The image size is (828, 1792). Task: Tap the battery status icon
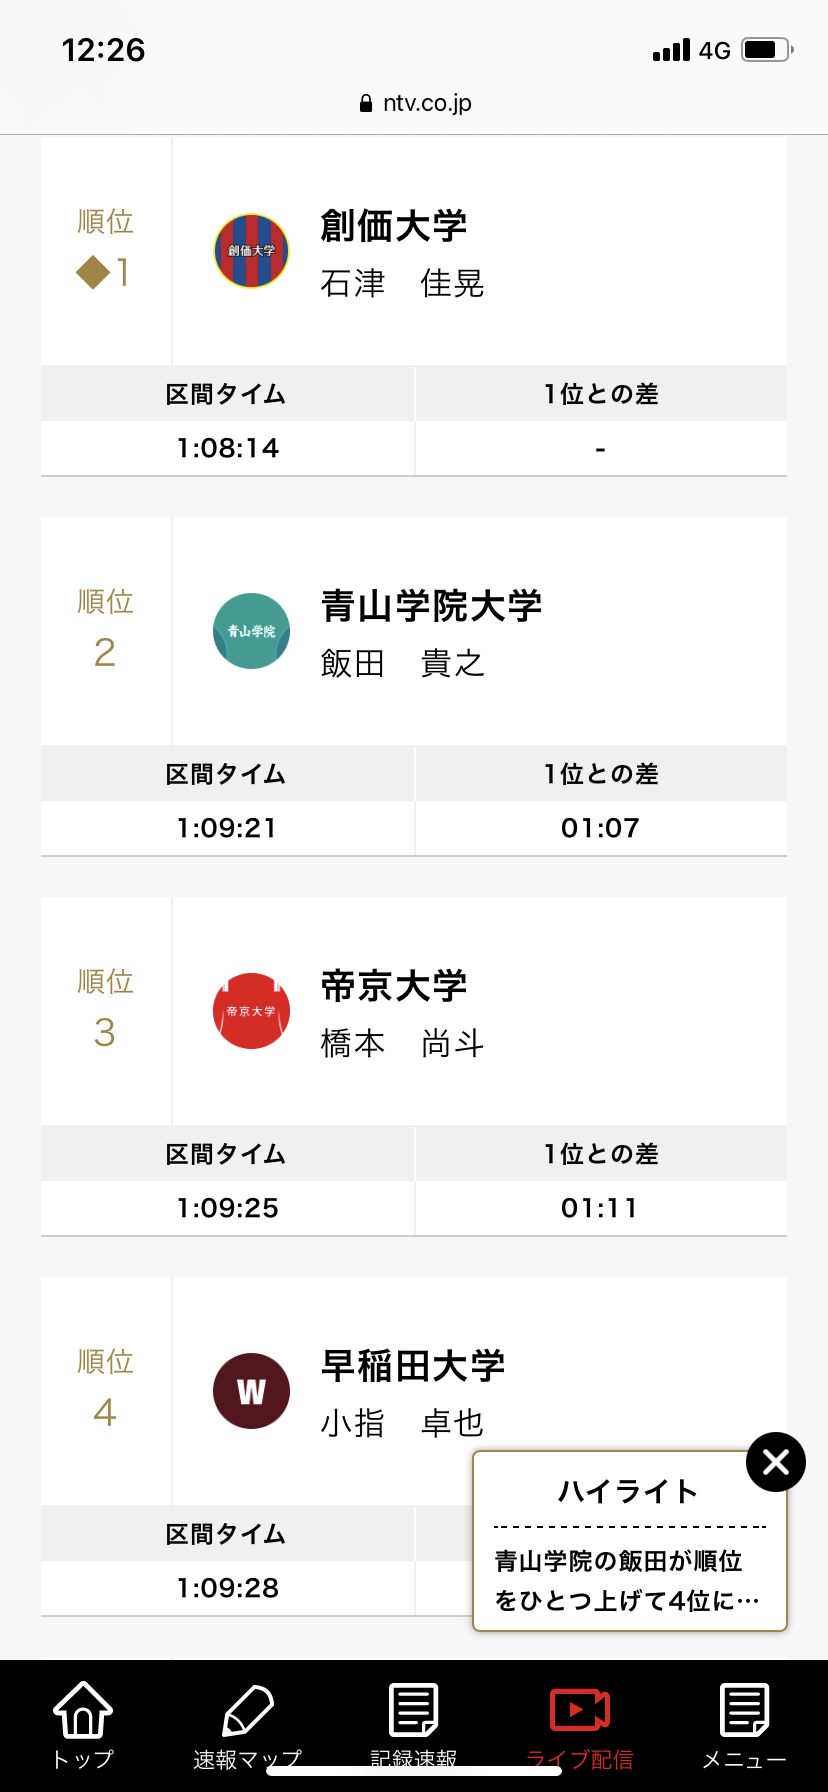tap(767, 49)
